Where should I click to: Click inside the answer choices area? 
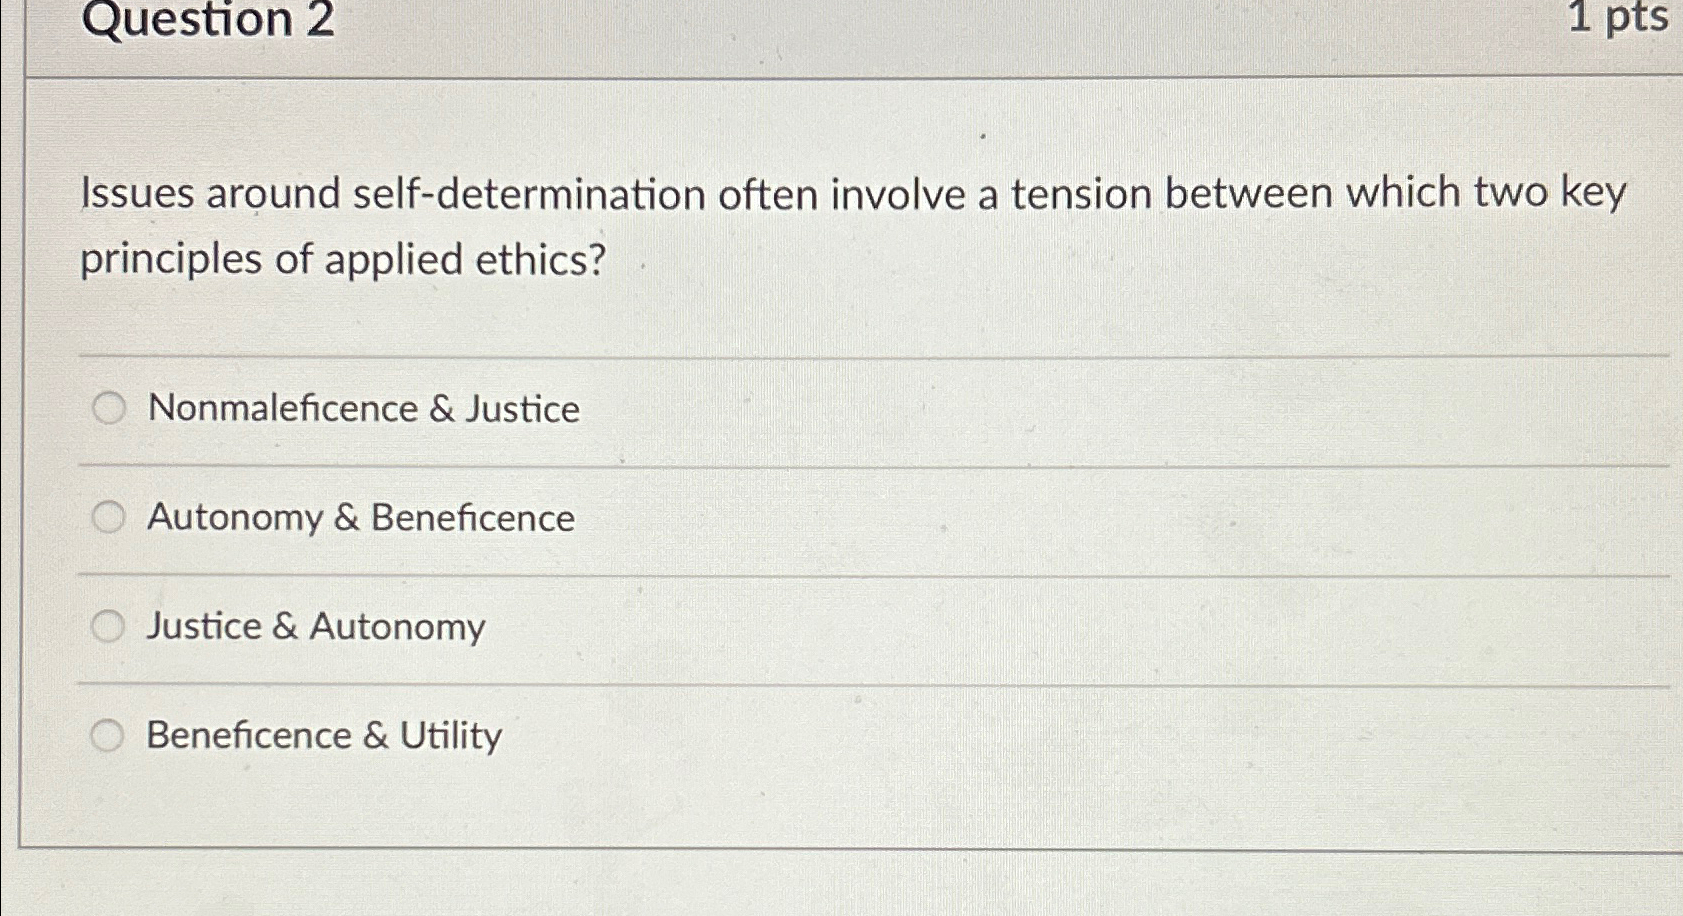pyautogui.click(x=840, y=570)
